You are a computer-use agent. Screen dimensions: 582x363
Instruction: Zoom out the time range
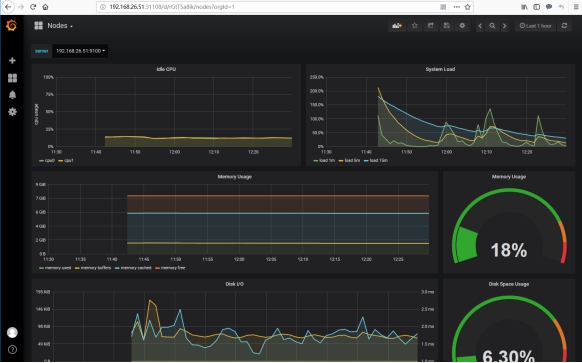tap(492, 26)
